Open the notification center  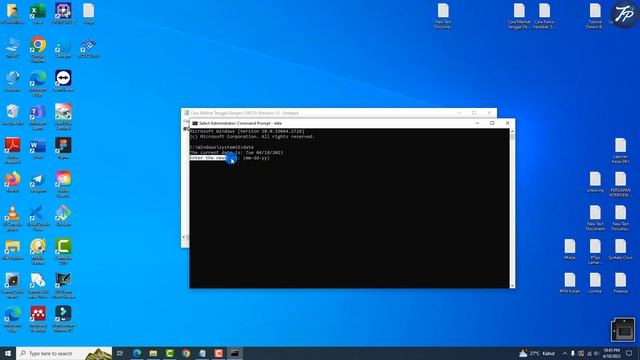[629, 353]
